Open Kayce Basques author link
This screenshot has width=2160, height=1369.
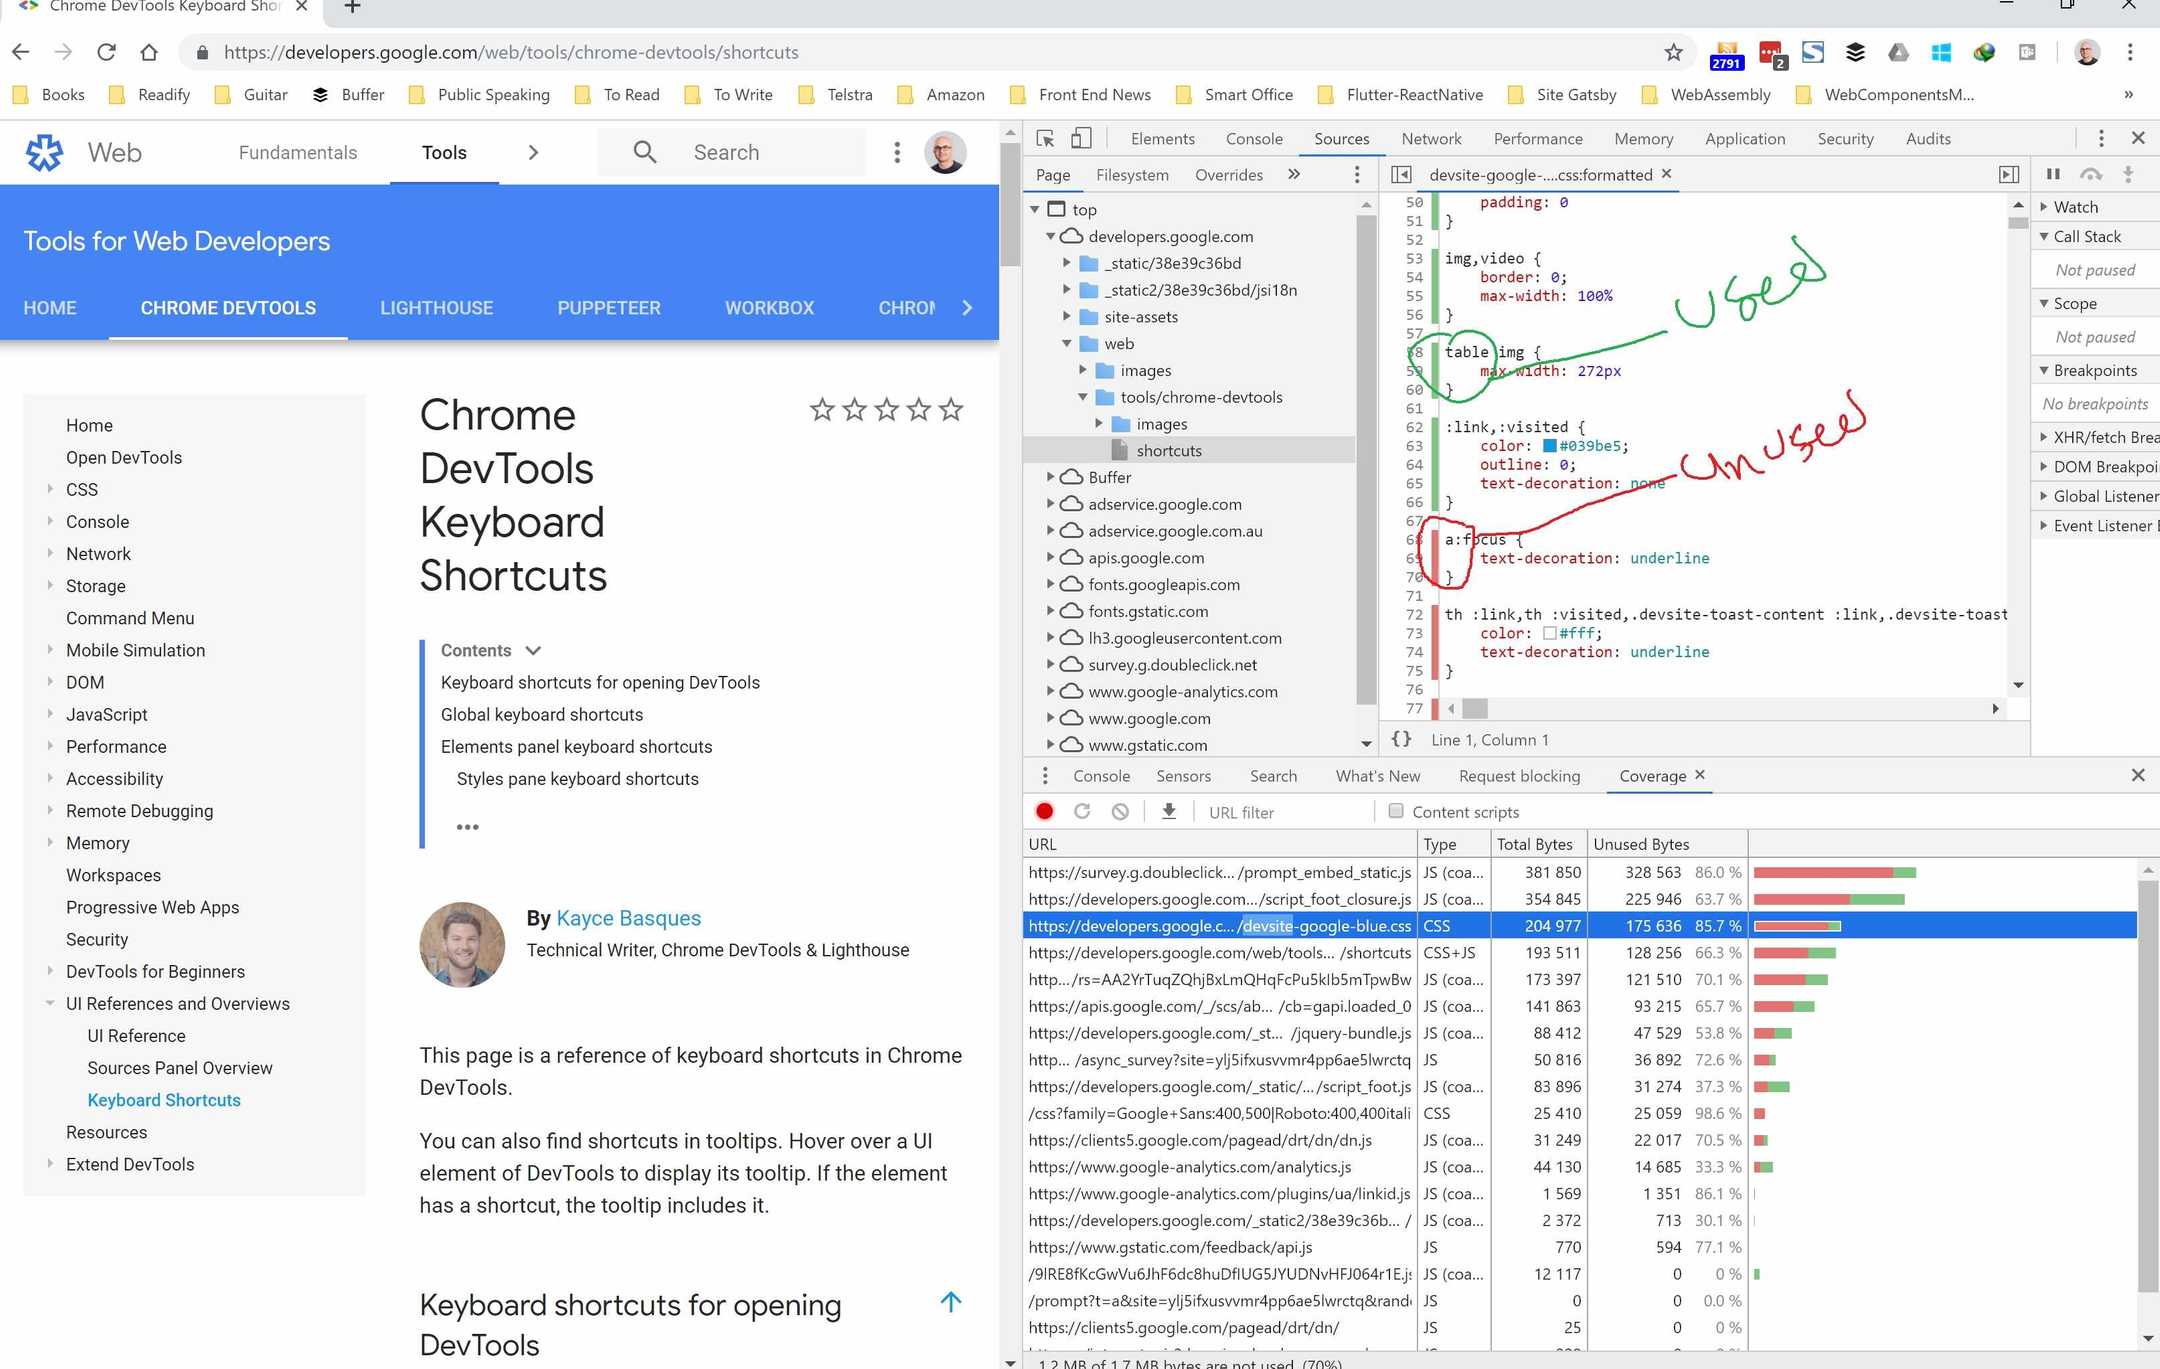(x=628, y=918)
